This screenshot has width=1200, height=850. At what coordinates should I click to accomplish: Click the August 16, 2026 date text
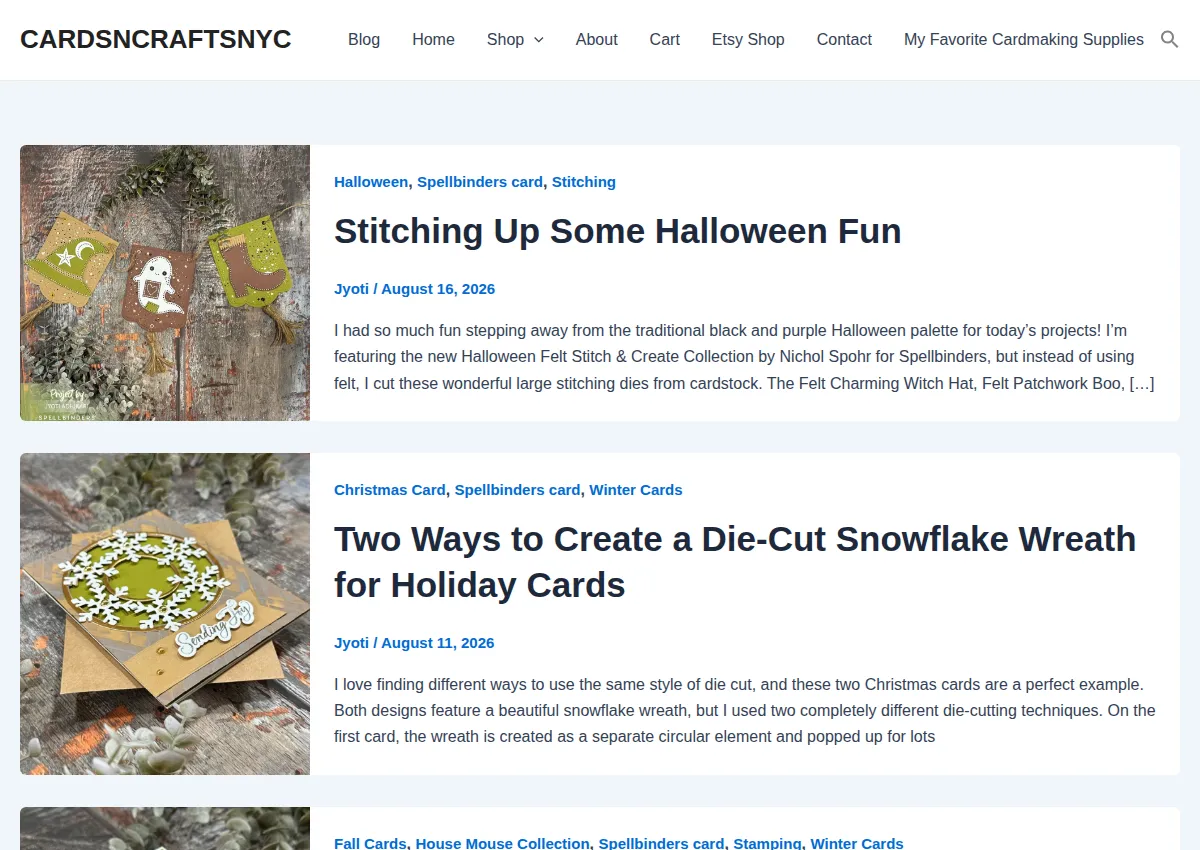point(438,289)
